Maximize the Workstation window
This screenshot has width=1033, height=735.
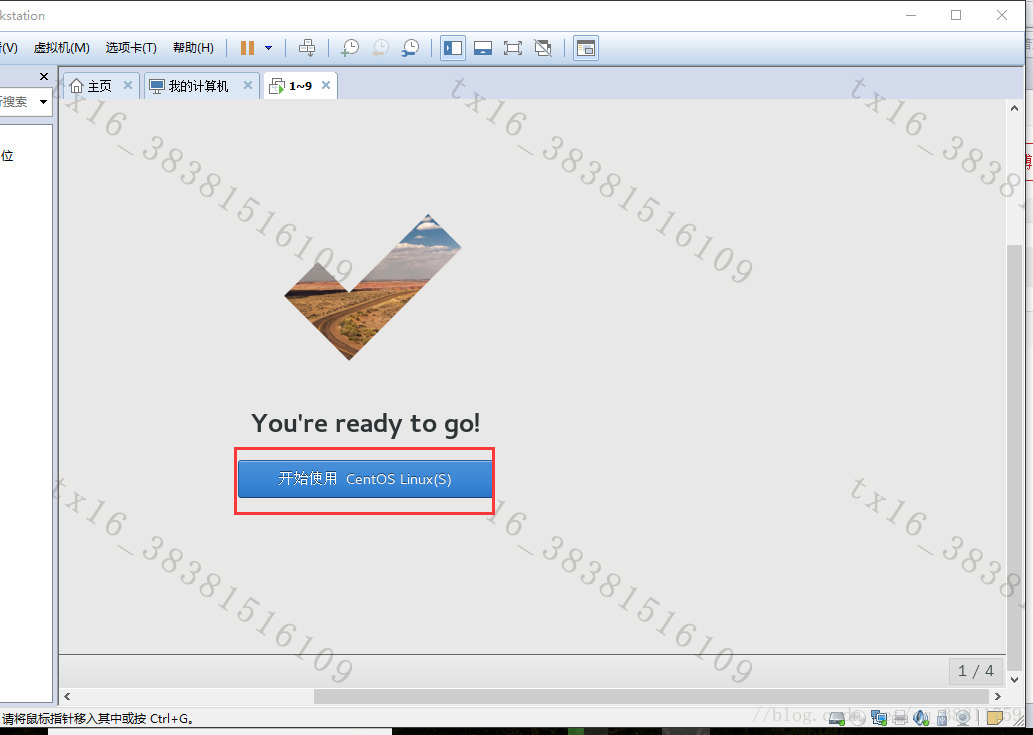956,15
